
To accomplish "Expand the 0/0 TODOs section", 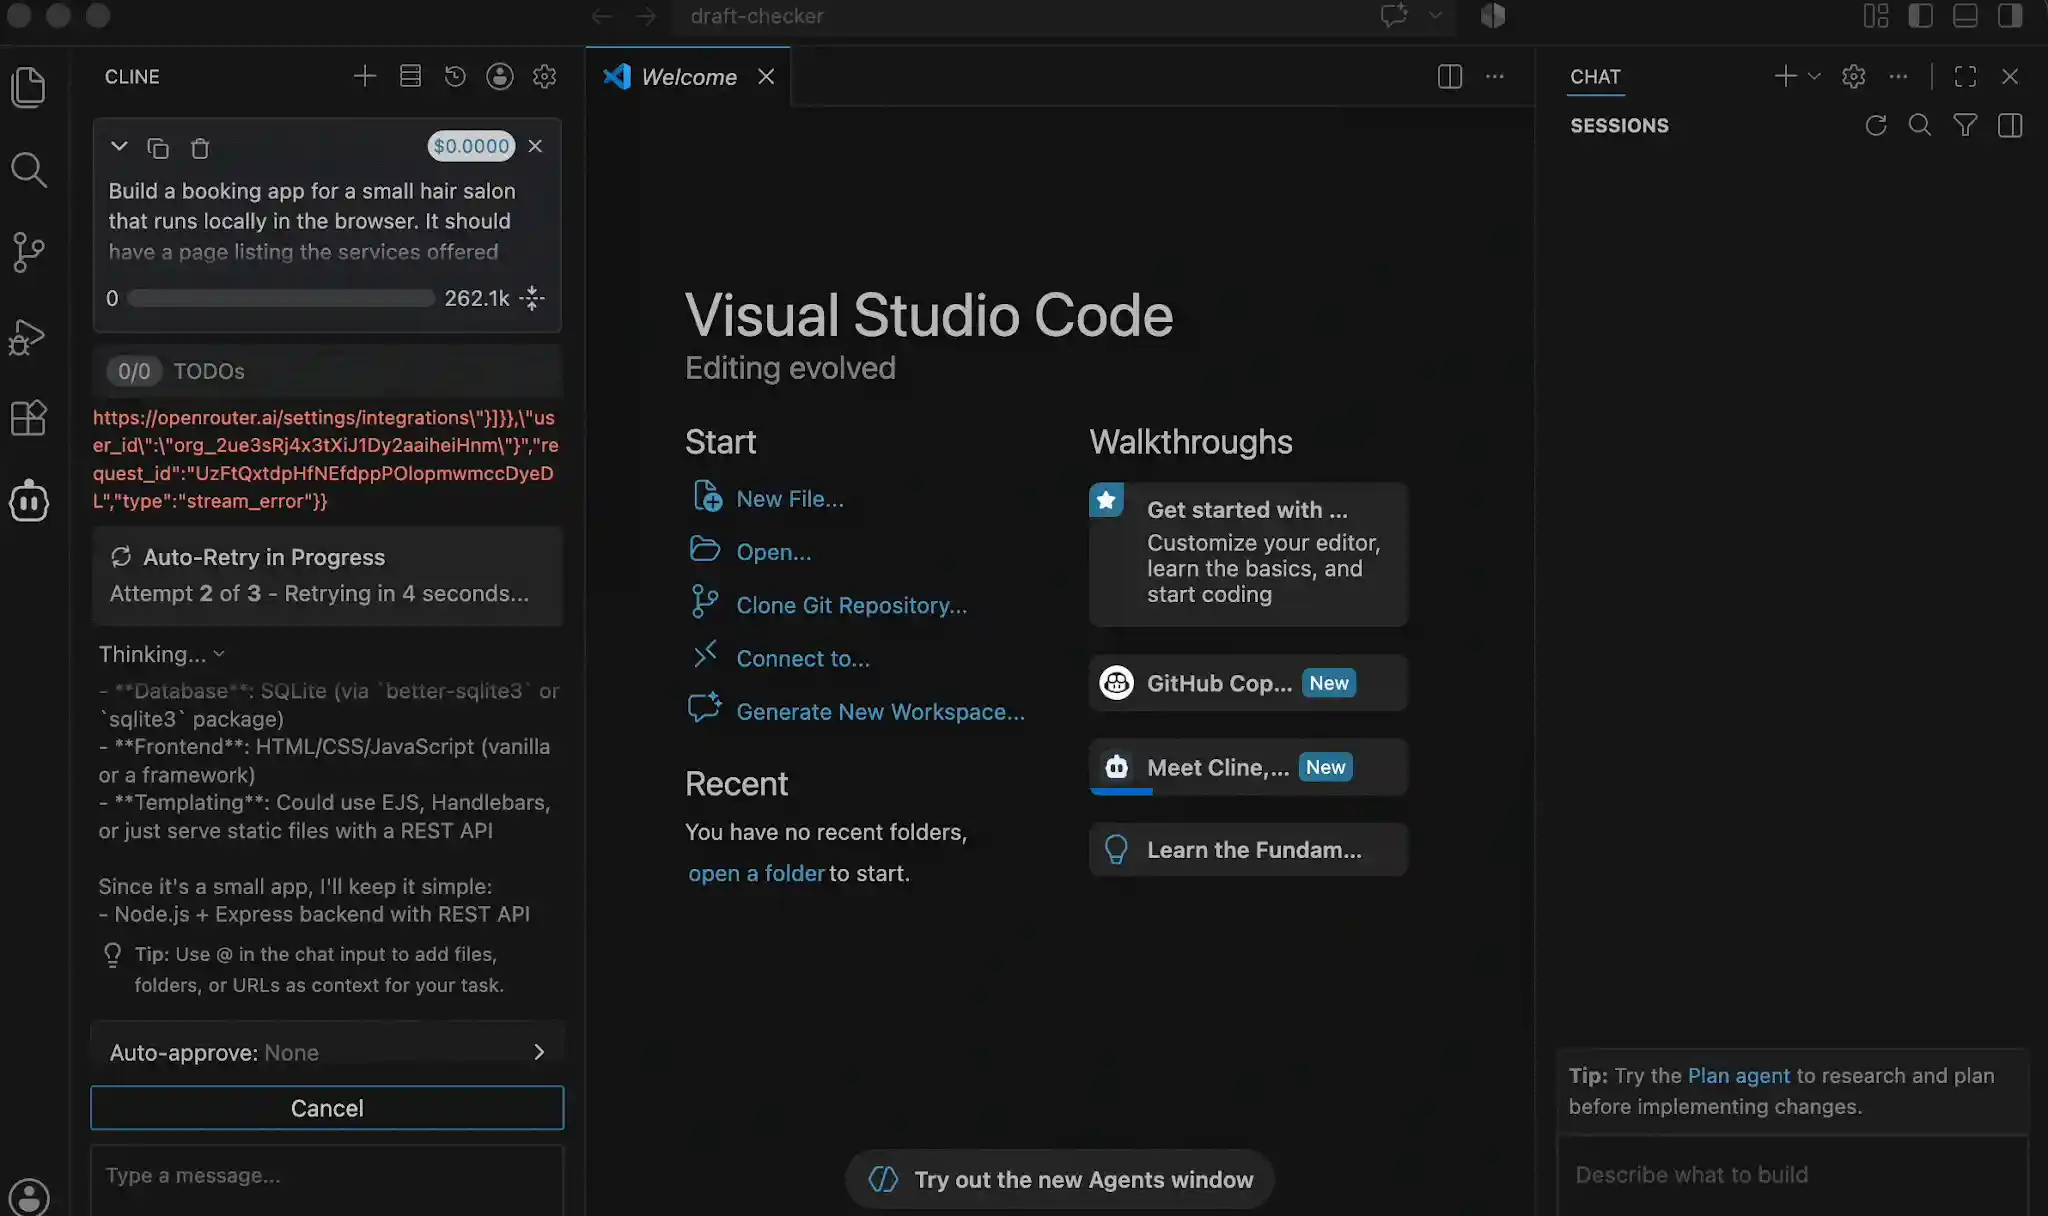I will [327, 371].
